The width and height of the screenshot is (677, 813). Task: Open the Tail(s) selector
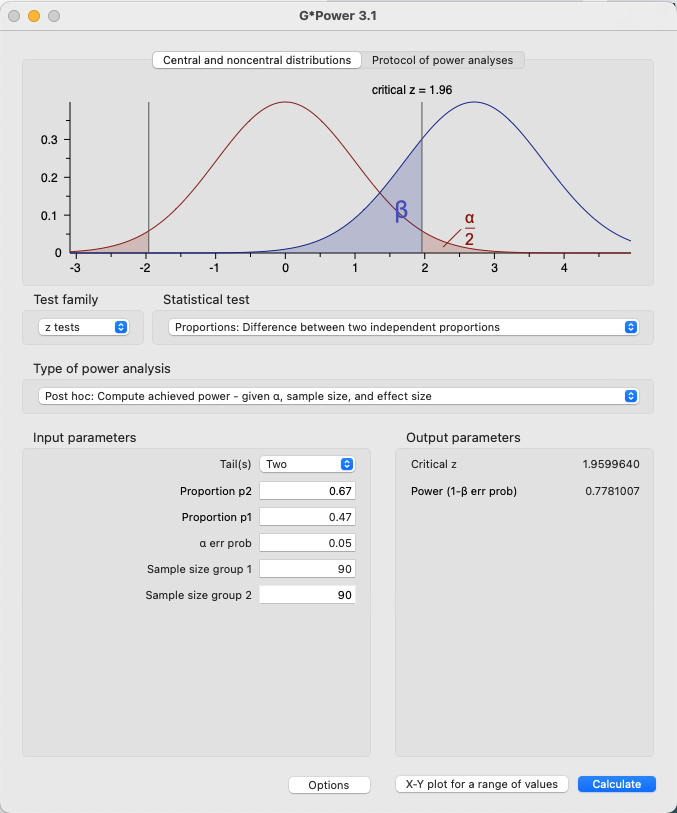pyautogui.click(x=307, y=464)
